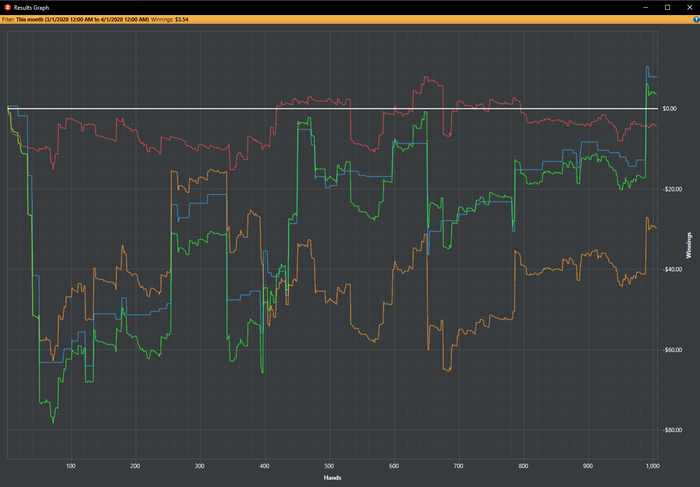Click the $0.00 y-axis label
Viewport: 700px width, 487px height.
tap(669, 108)
